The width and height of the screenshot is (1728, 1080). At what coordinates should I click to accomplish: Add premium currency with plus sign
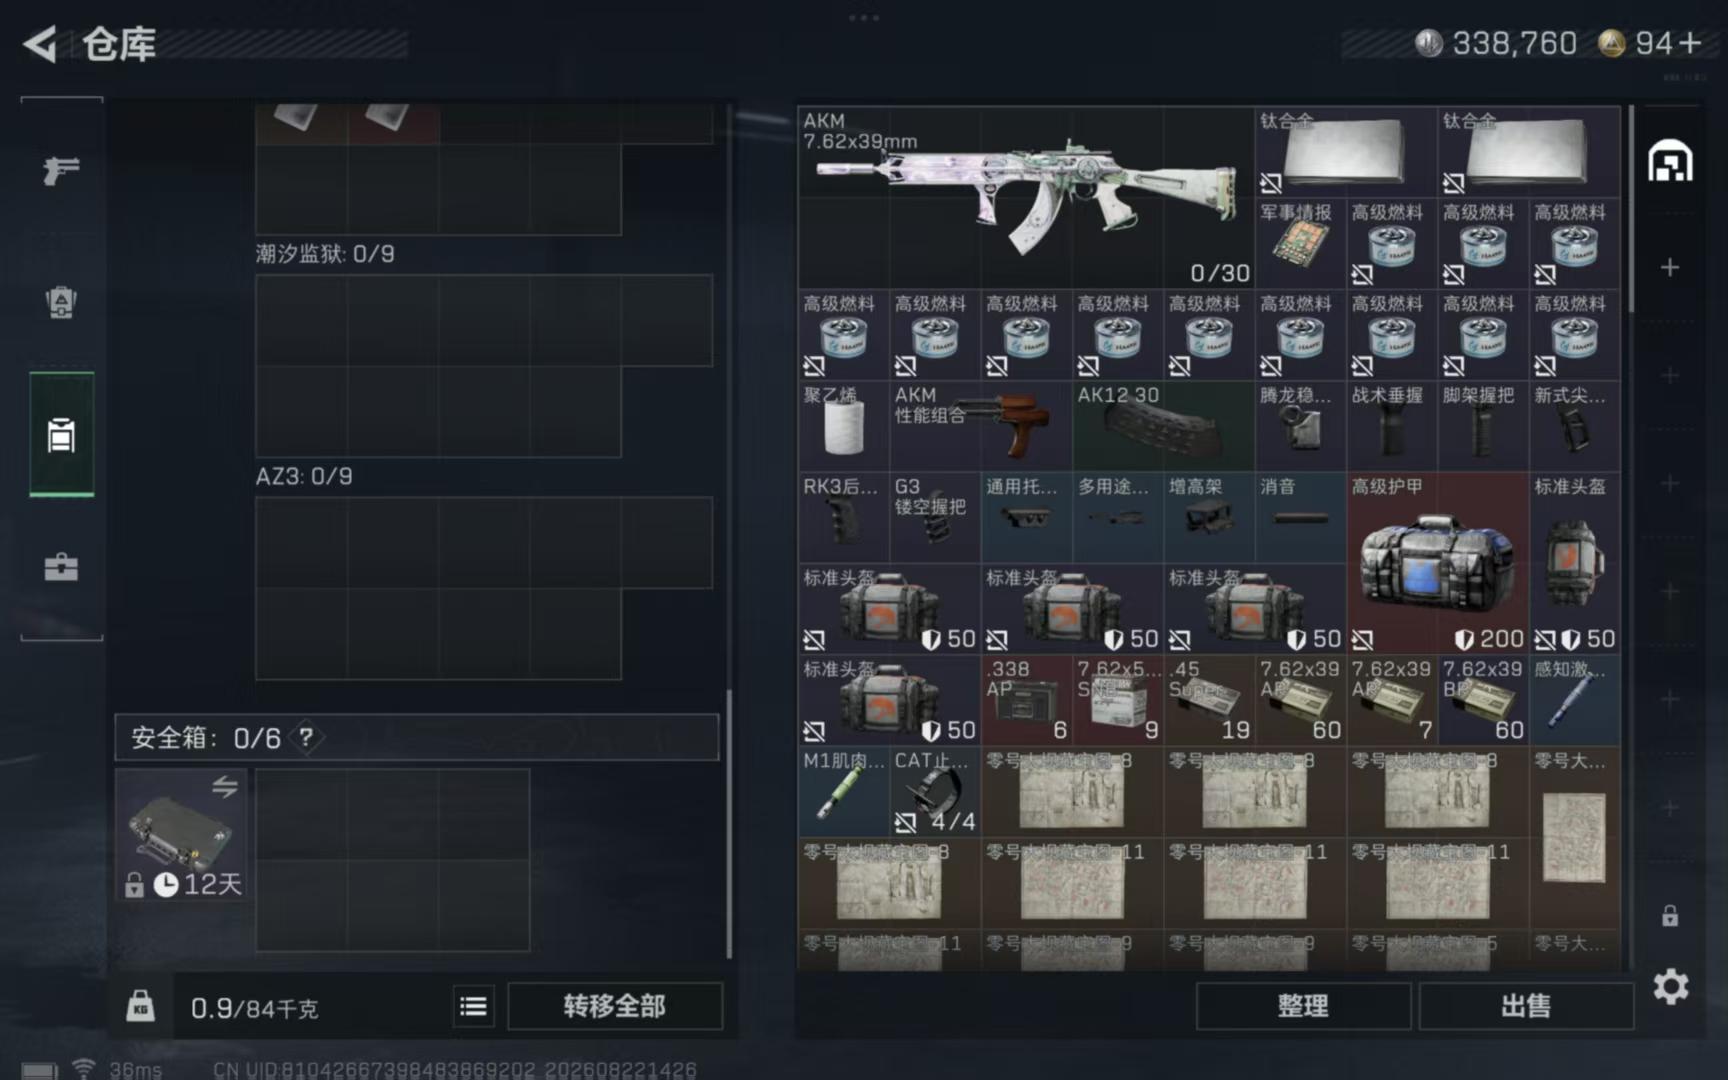(x=1691, y=43)
